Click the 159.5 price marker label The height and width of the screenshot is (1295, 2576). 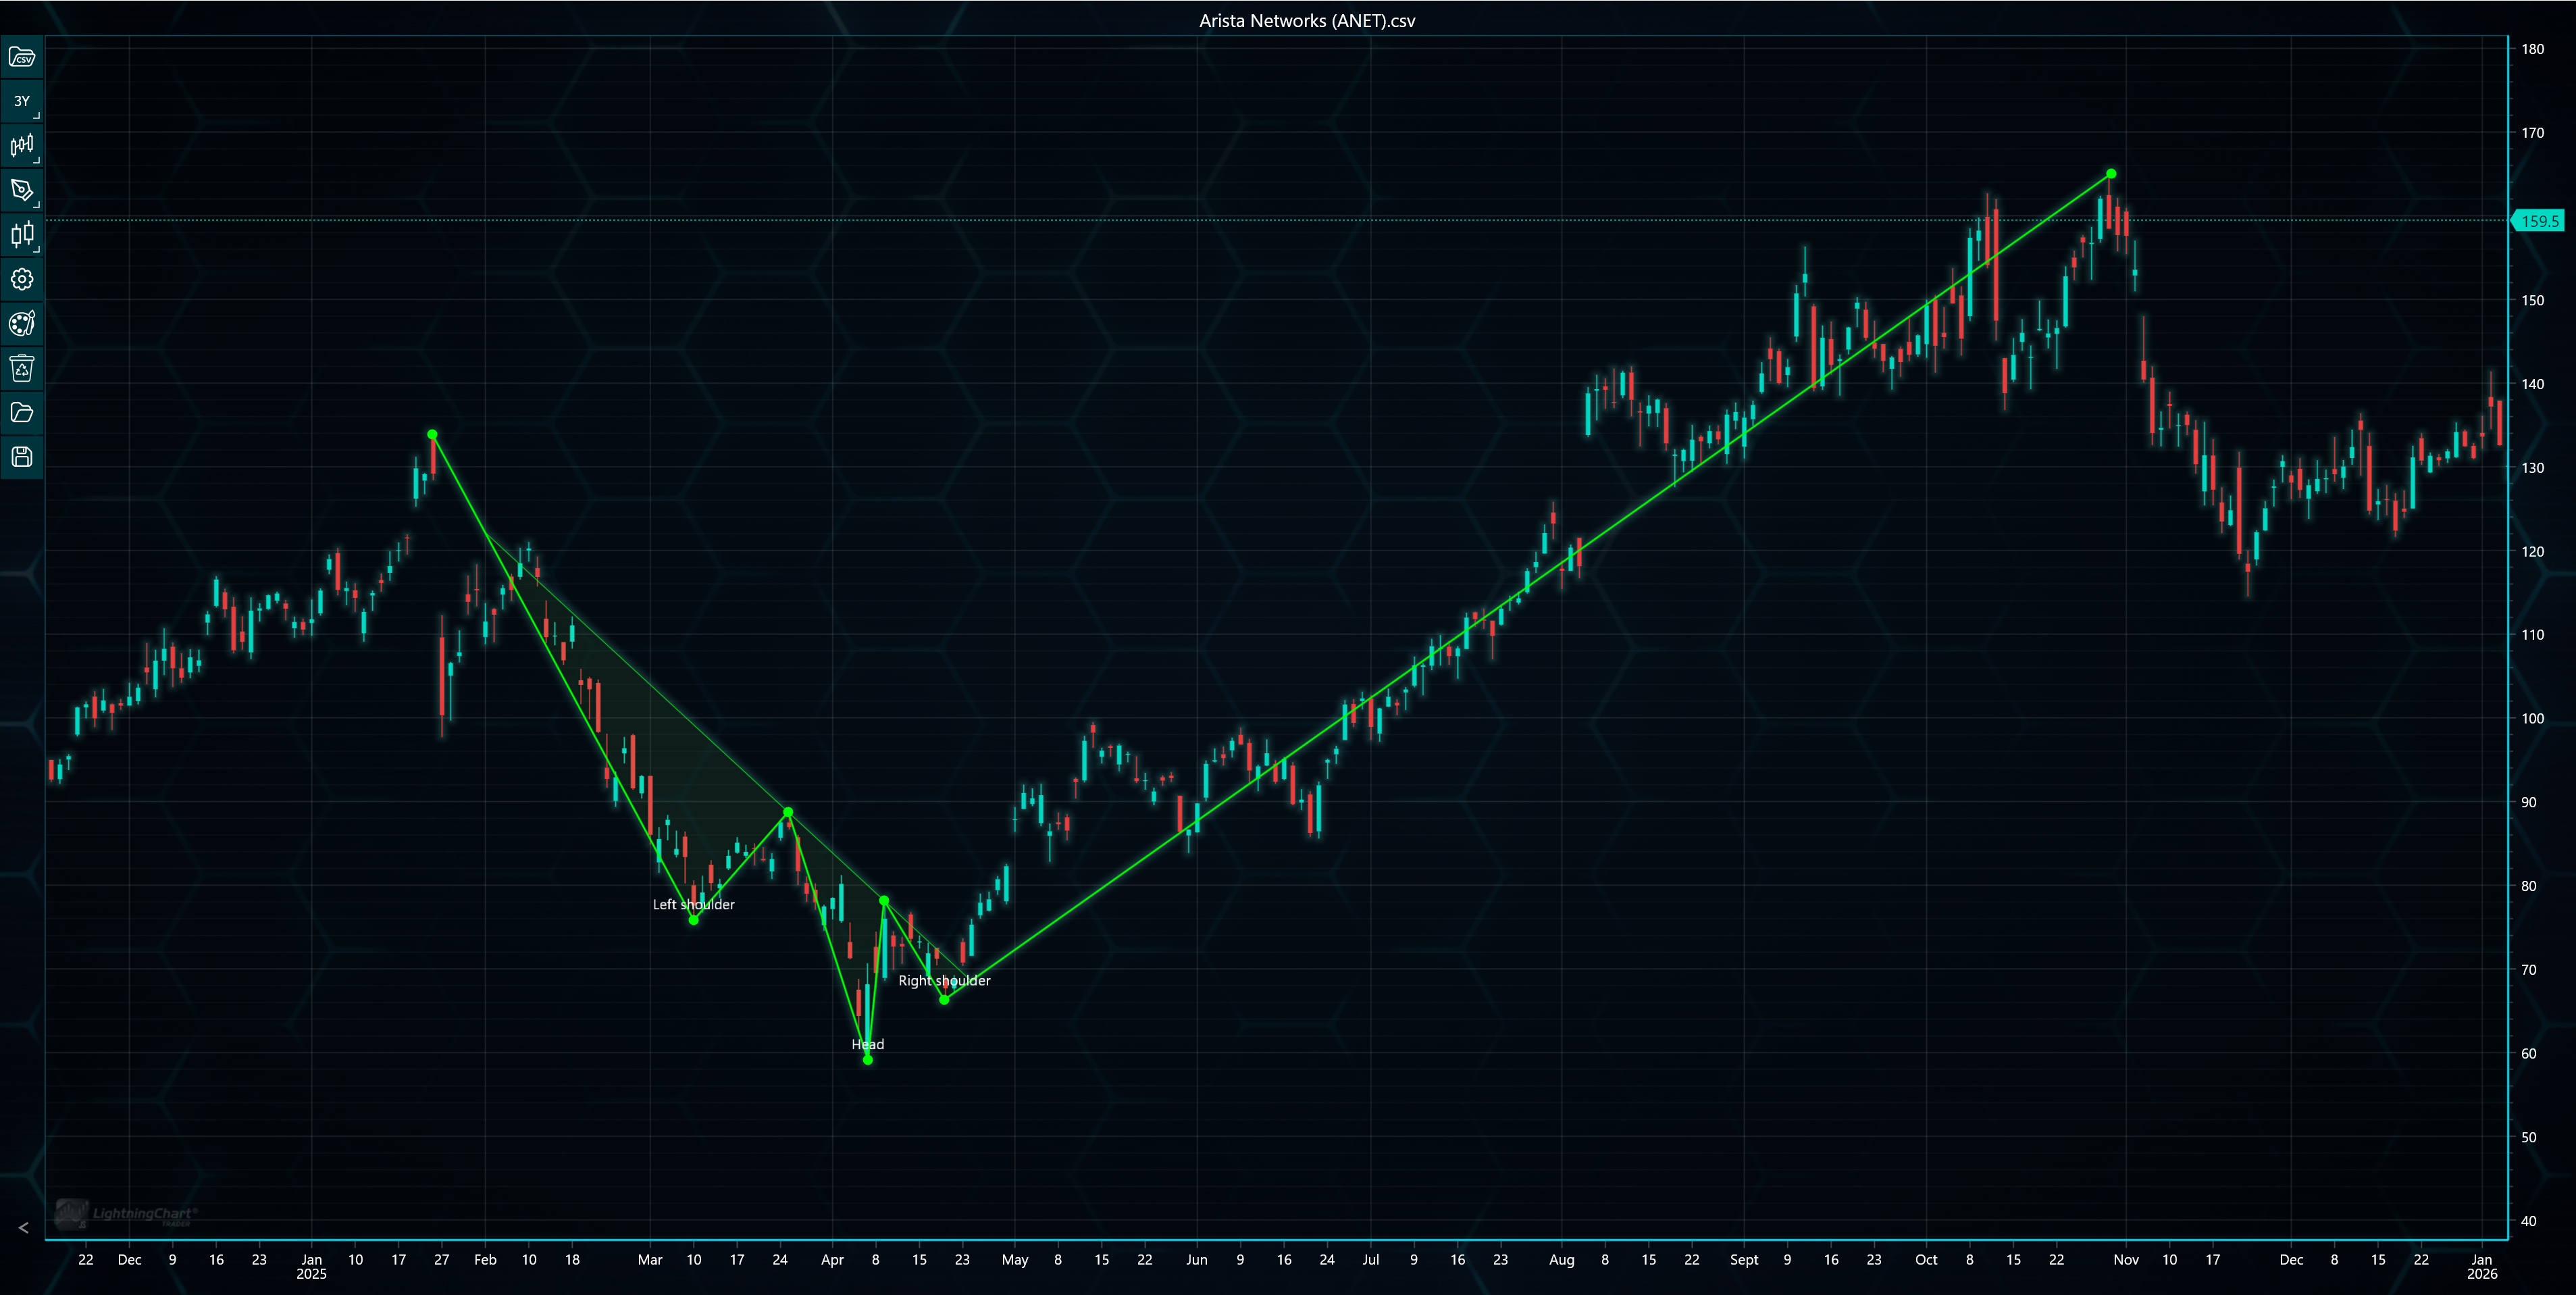click(2539, 221)
